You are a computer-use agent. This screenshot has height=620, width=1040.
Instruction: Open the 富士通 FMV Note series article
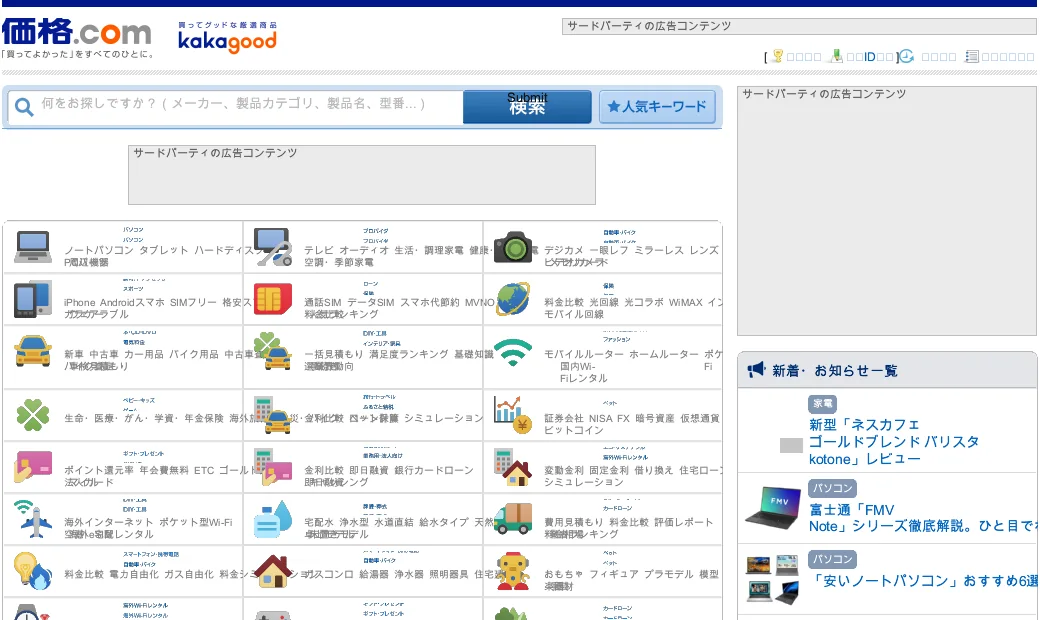coord(923,518)
